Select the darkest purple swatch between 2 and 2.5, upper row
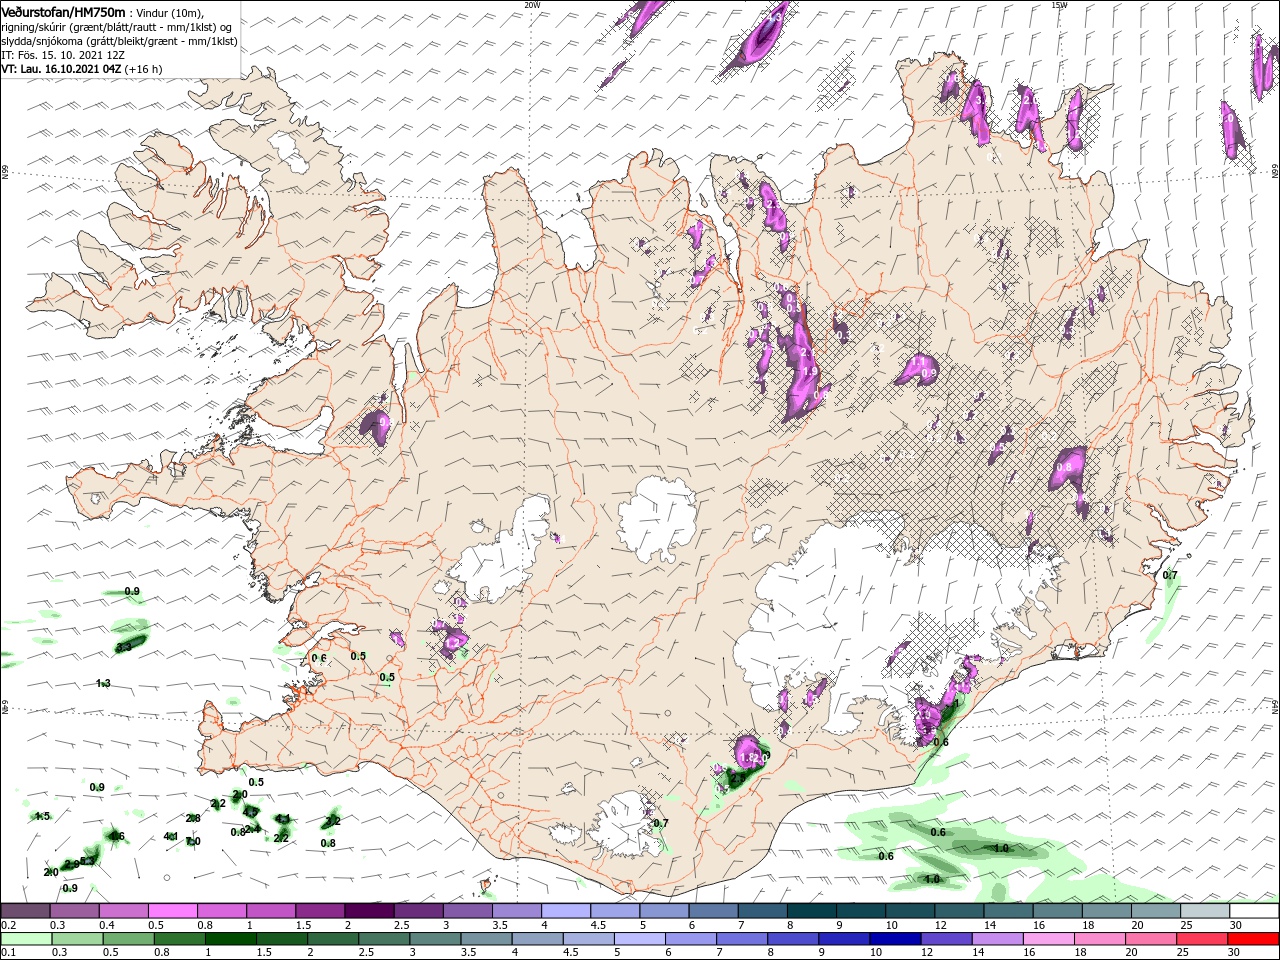Screen dimensions: 1280x960 368,911
